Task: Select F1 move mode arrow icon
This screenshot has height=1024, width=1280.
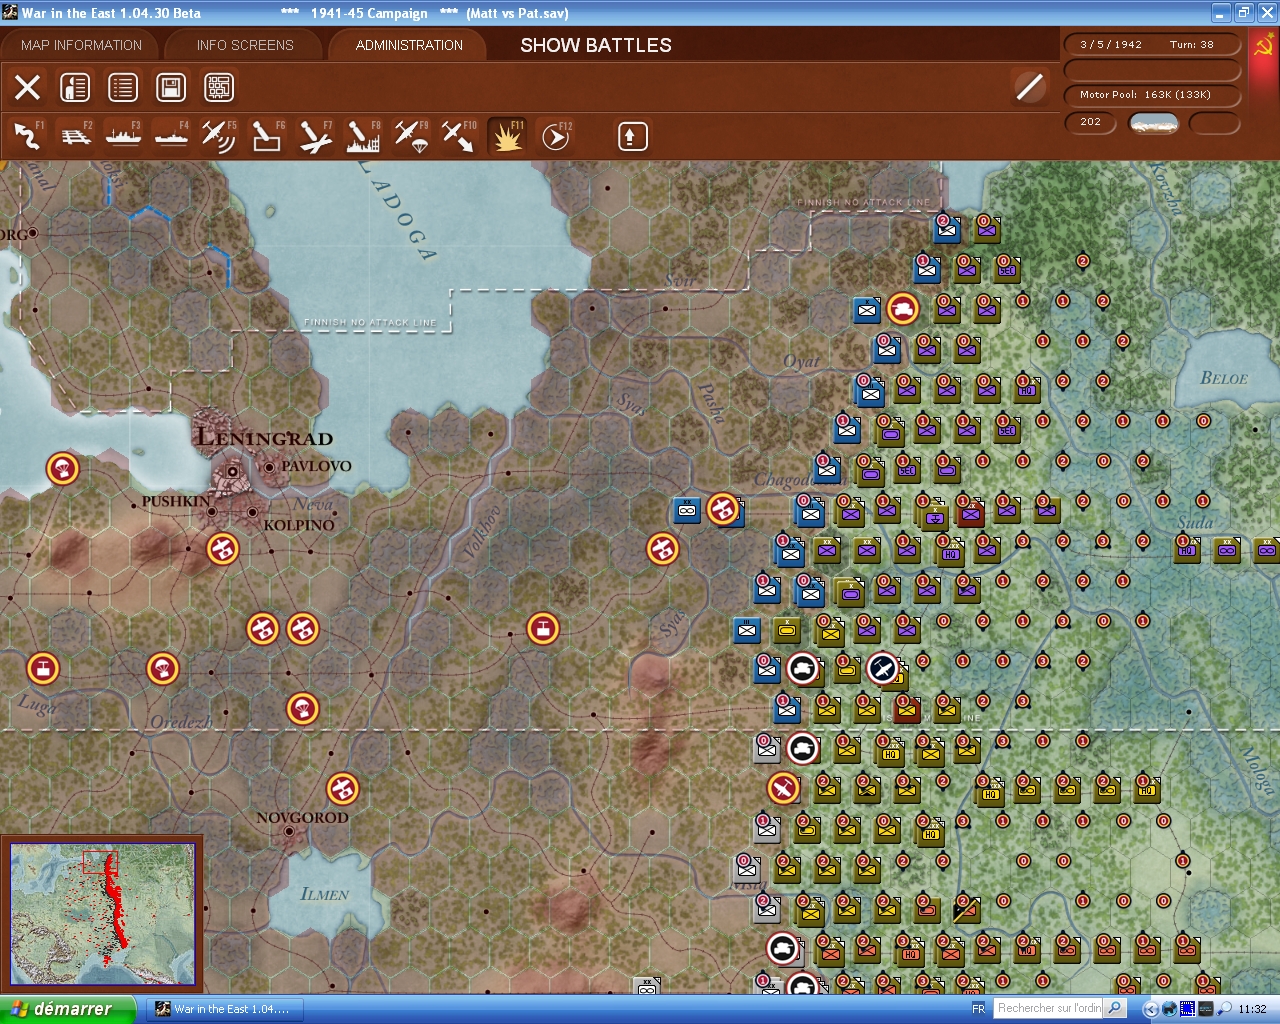Action: 27,136
